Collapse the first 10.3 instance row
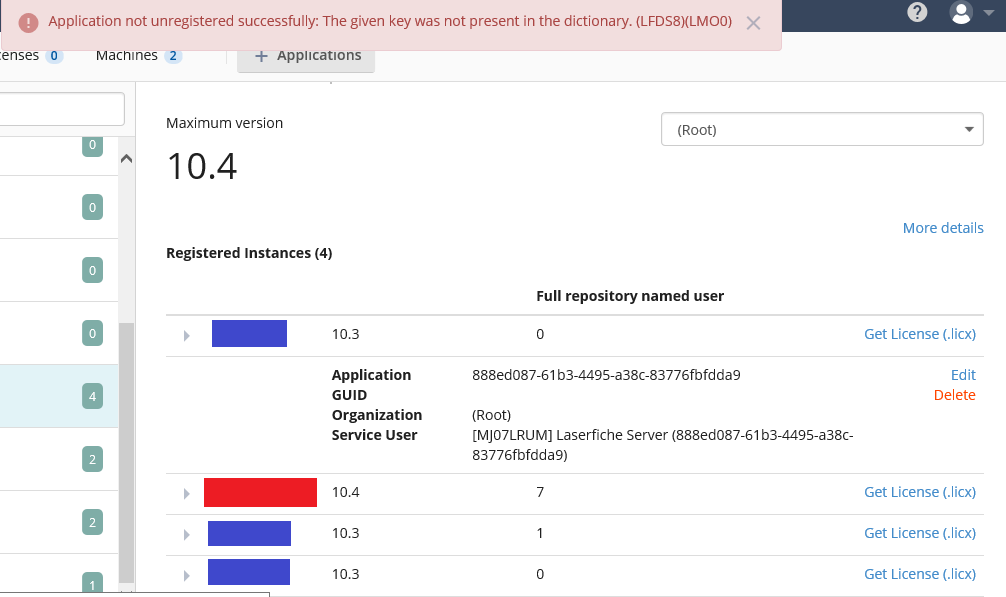The width and height of the screenshot is (1006, 597). pyautogui.click(x=187, y=335)
